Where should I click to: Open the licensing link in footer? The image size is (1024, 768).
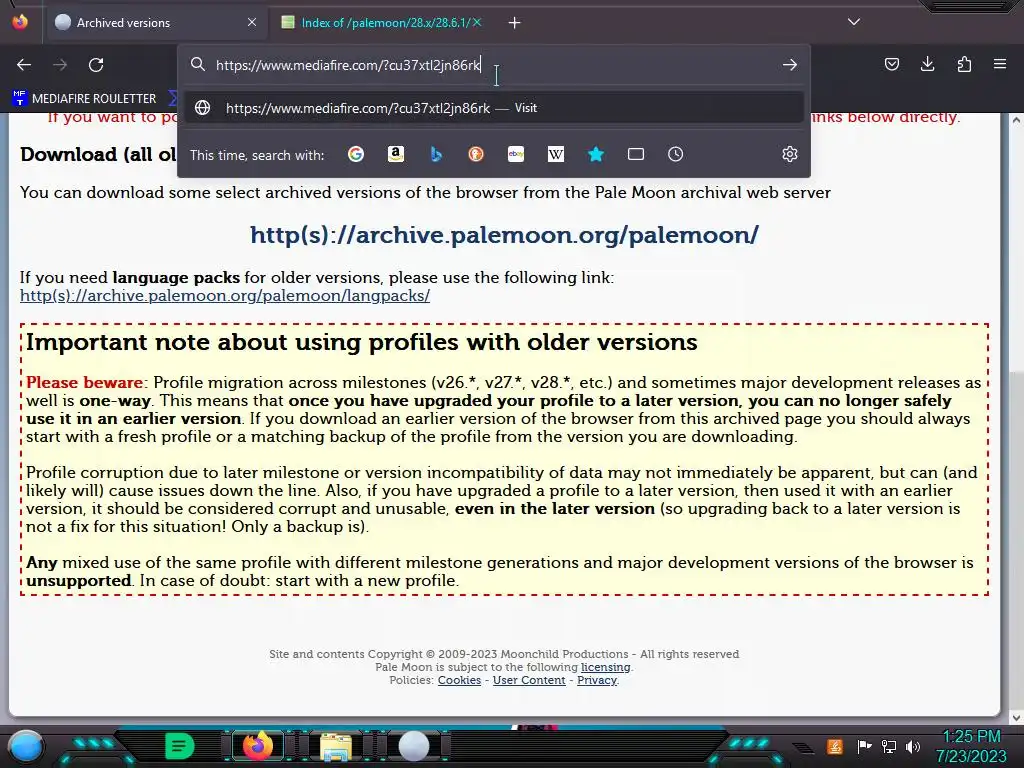click(x=605, y=667)
